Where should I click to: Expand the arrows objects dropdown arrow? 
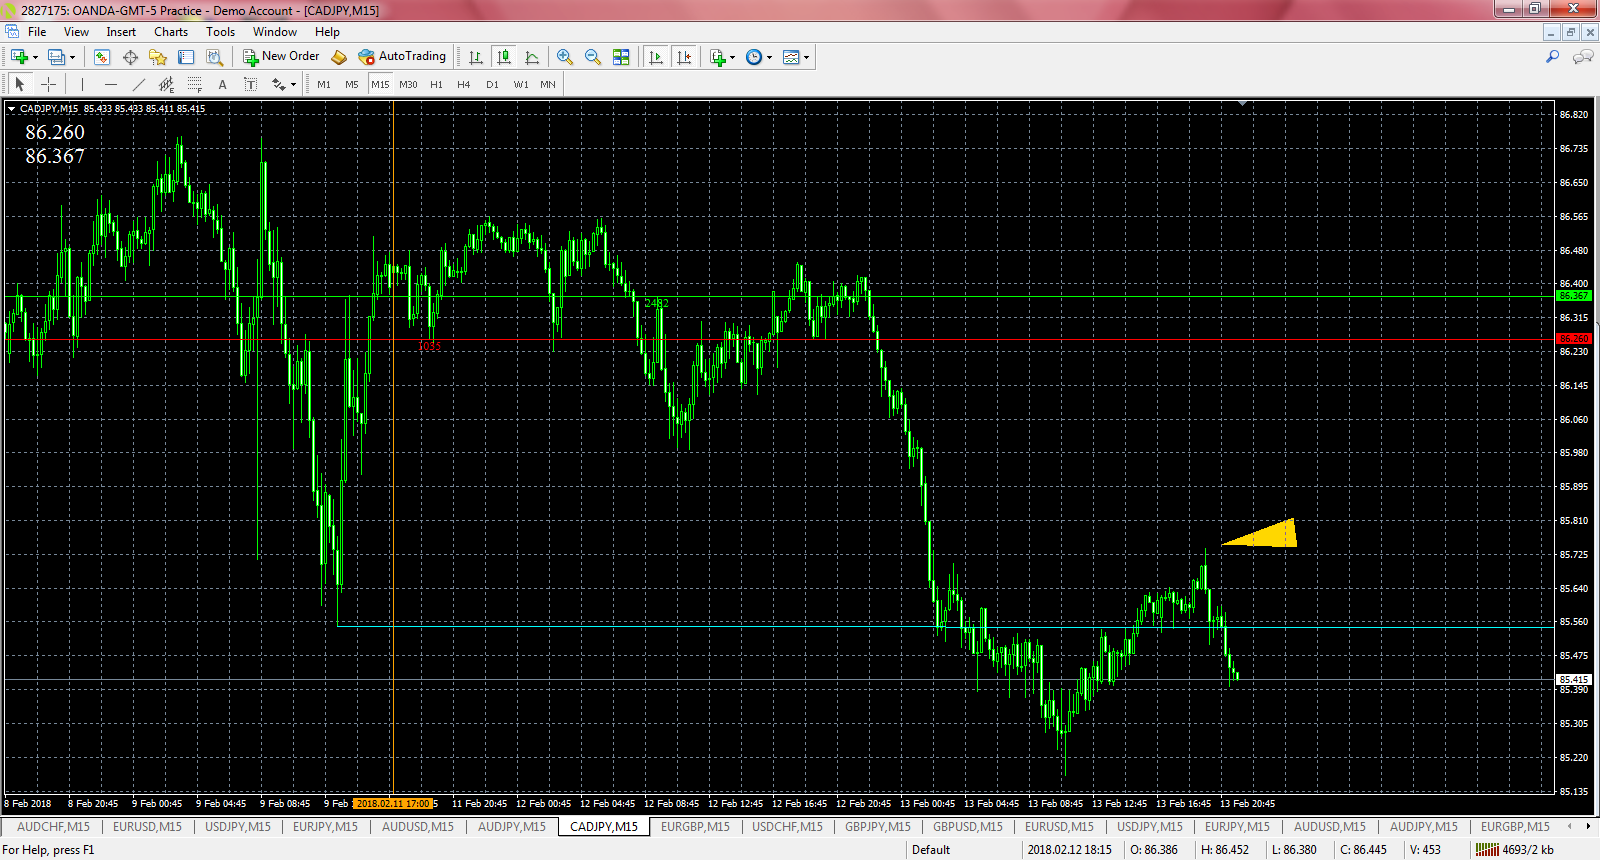[293, 84]
